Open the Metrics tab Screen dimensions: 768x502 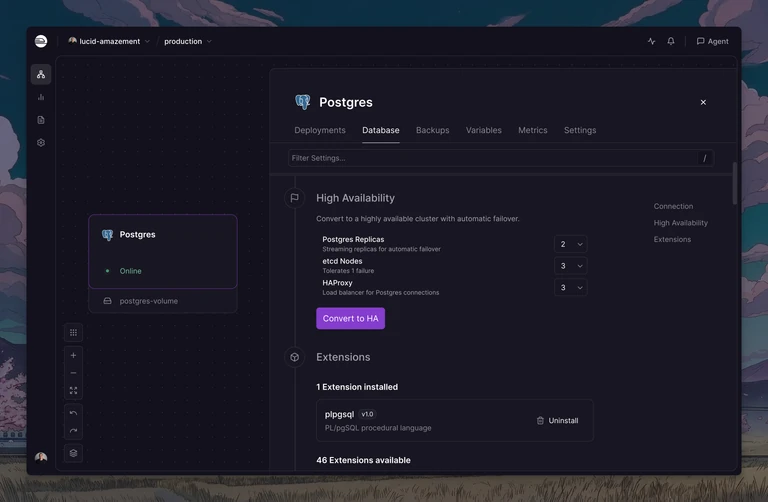coord(532,130)
